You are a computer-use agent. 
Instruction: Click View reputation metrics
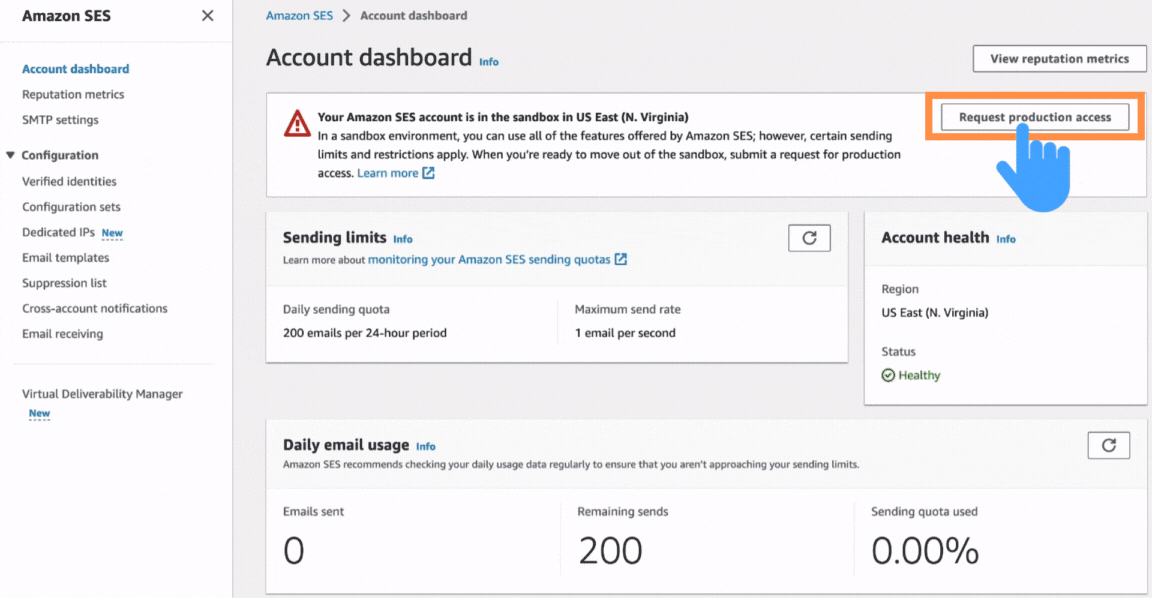(1059, 58)
